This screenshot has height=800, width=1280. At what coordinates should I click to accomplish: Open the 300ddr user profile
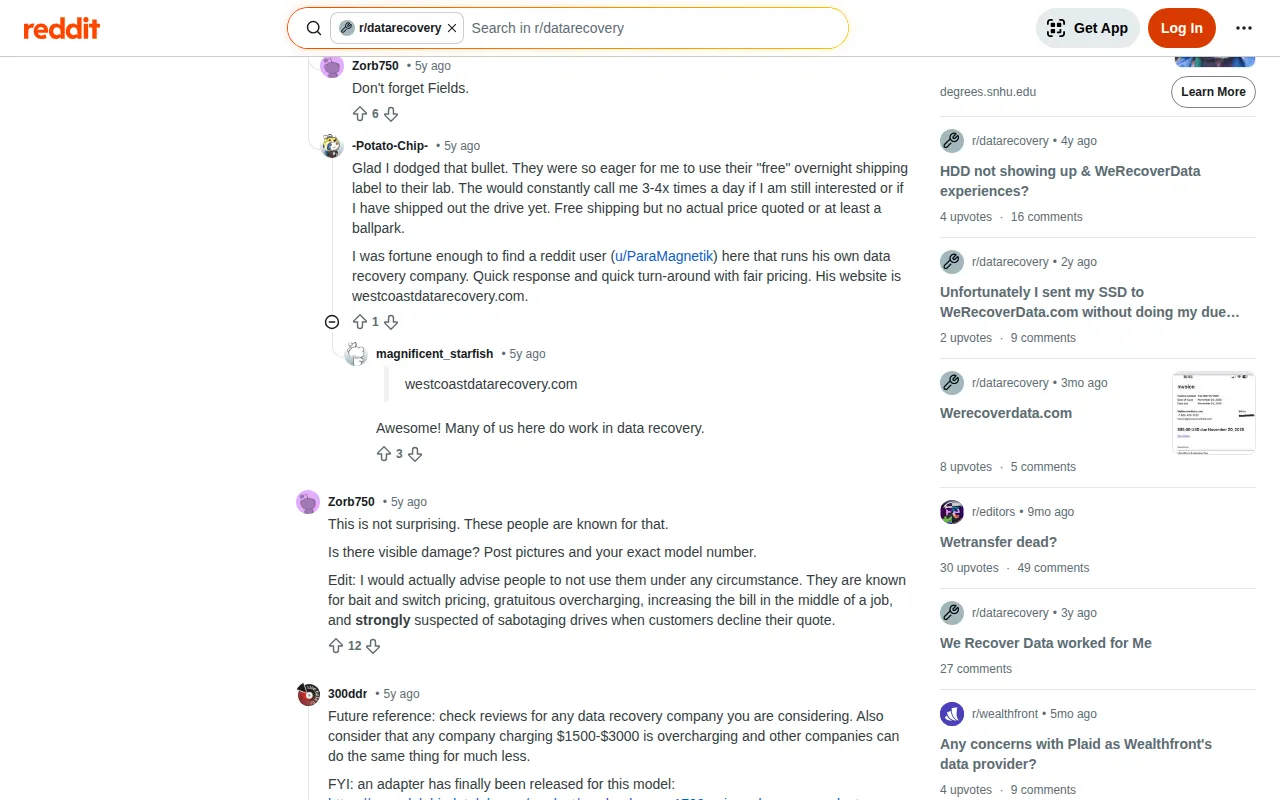pos(347,694)
